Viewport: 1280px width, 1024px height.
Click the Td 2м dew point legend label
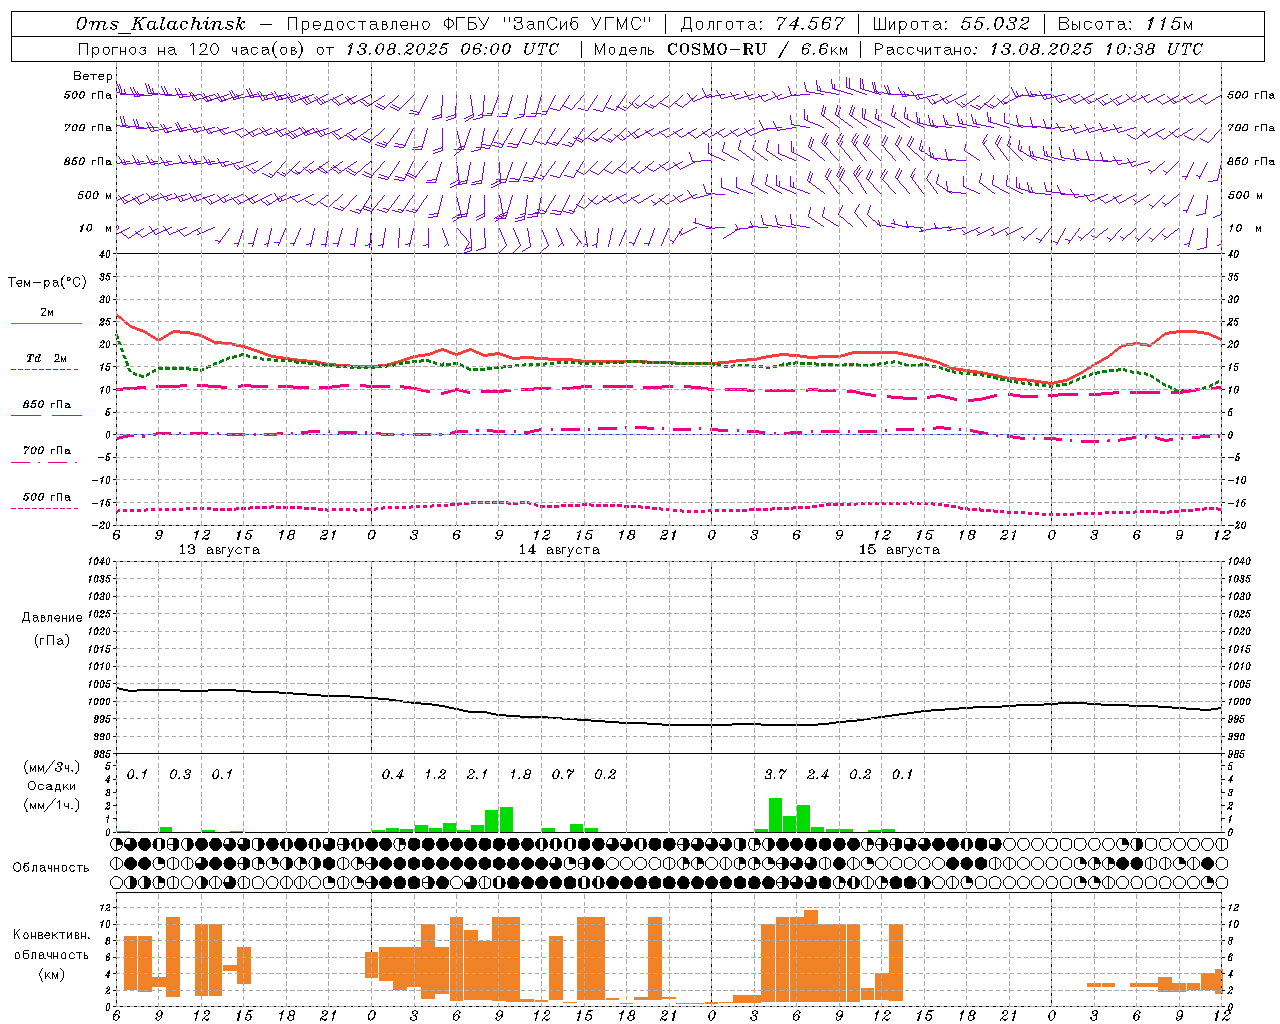click(x=47, y=358)
